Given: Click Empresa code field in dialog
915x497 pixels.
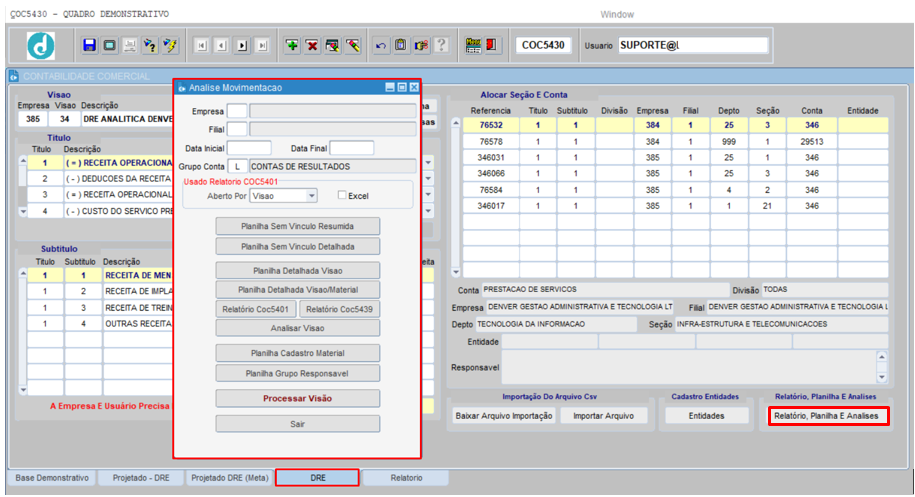Looking at the screenshot, I should click(237, 111).
